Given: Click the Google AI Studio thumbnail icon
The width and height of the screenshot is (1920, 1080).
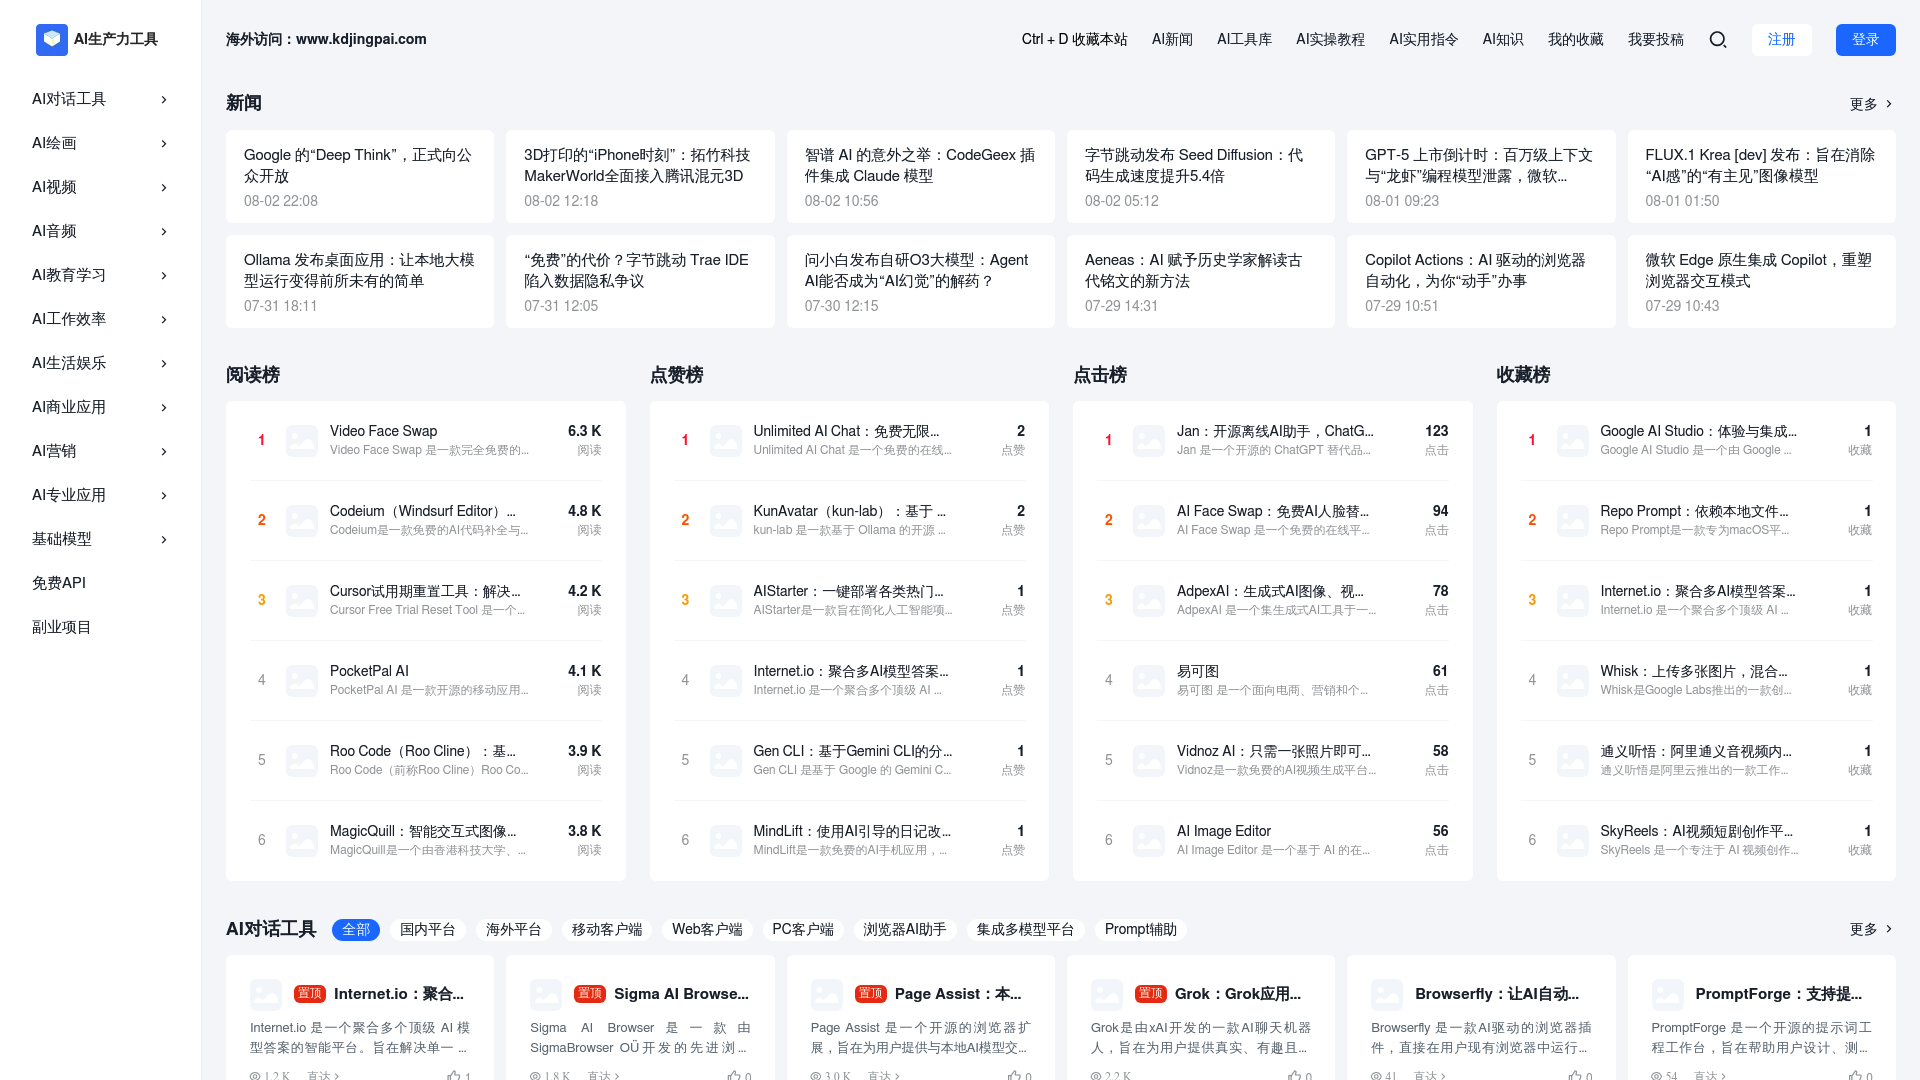Looking at the screenshot, I should pyautogui.click(x=1573, y=440).
